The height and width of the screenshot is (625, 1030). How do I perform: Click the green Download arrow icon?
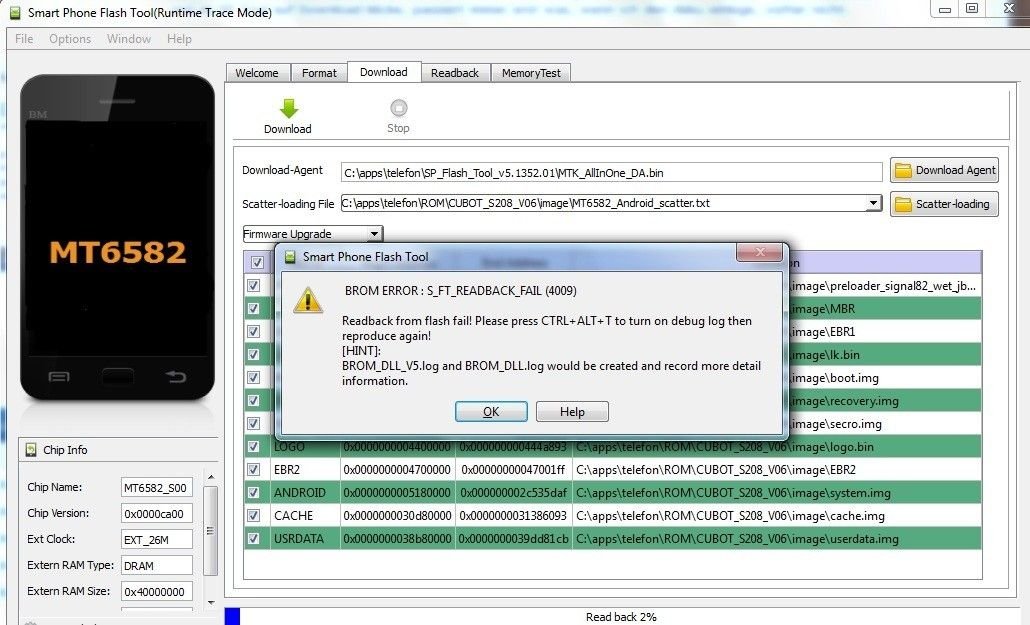[x=288, y=108]
